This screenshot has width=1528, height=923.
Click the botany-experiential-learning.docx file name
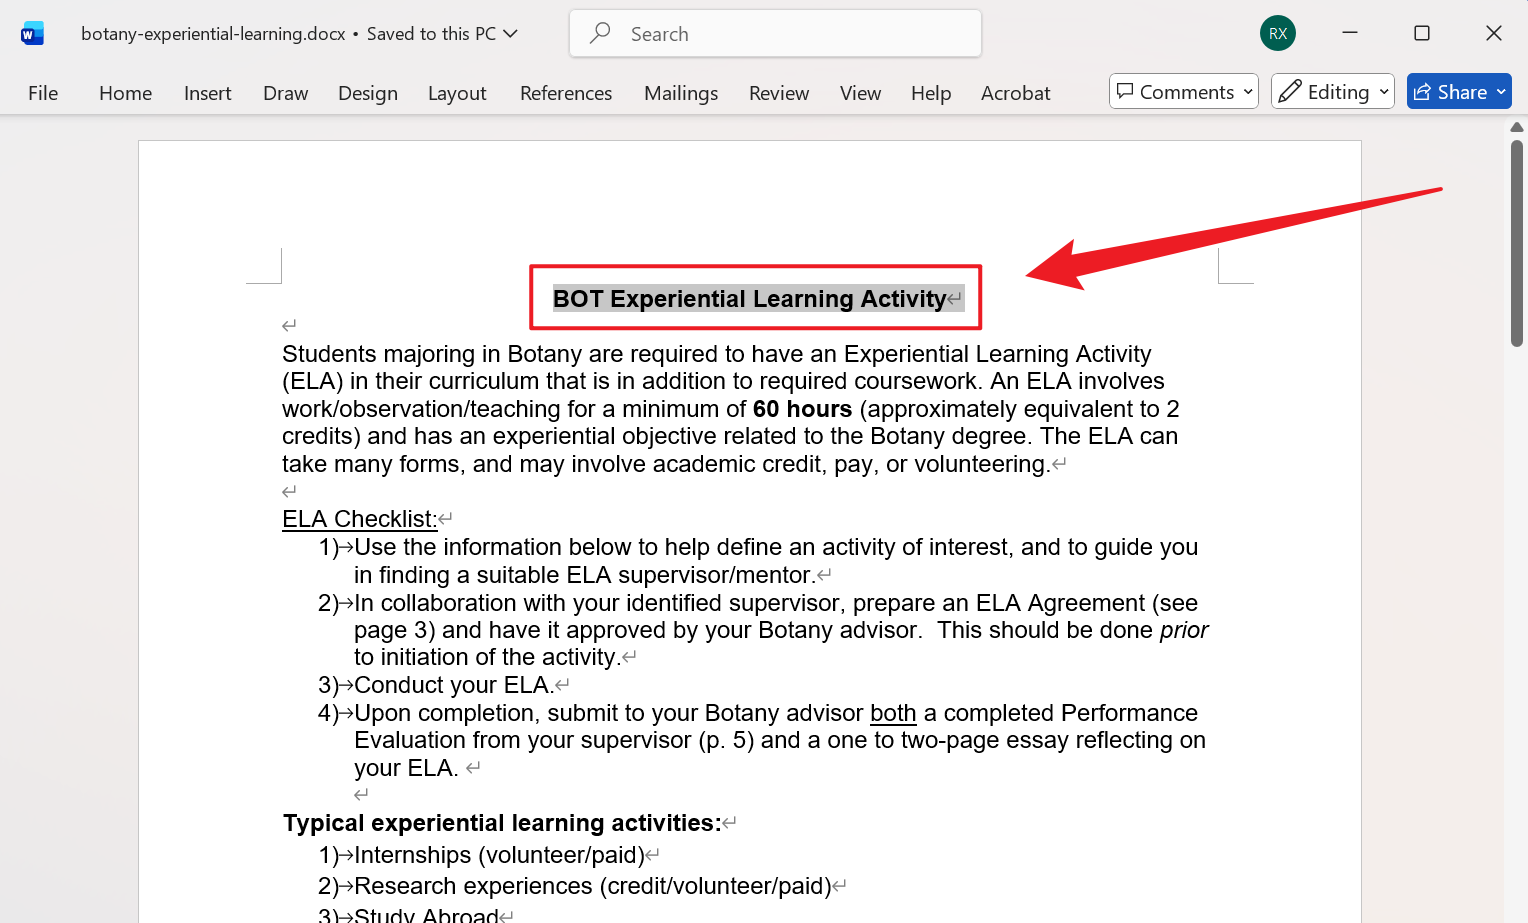(213, 34)
